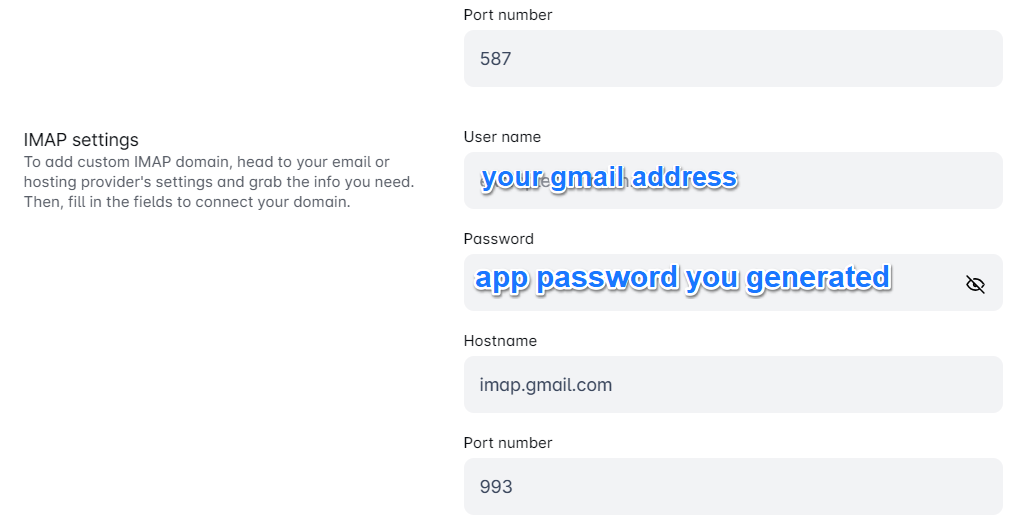Place cursor on the 587 value

tap(496, 58)
